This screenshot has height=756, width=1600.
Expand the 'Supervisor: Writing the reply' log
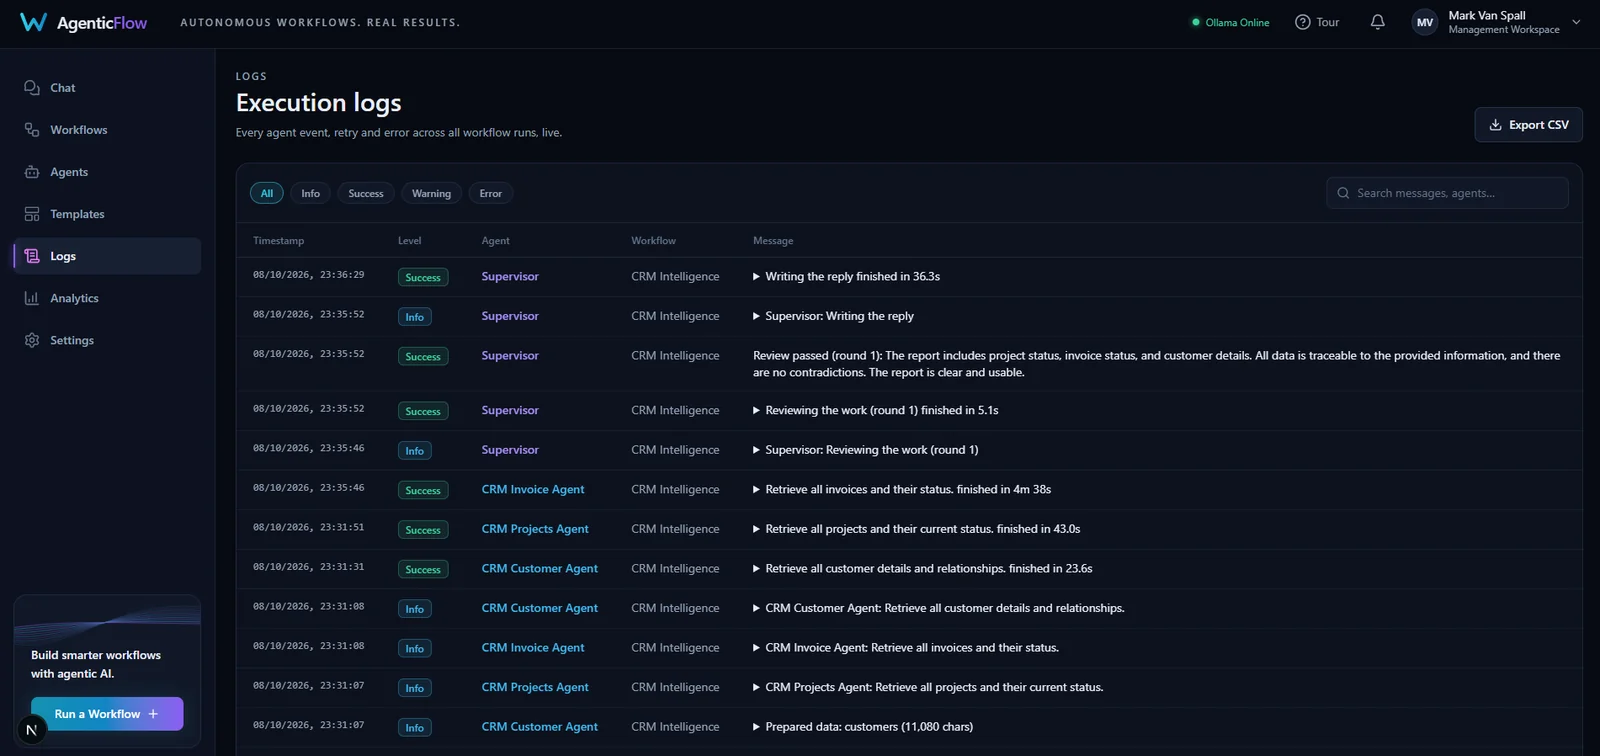coord(756,316)
